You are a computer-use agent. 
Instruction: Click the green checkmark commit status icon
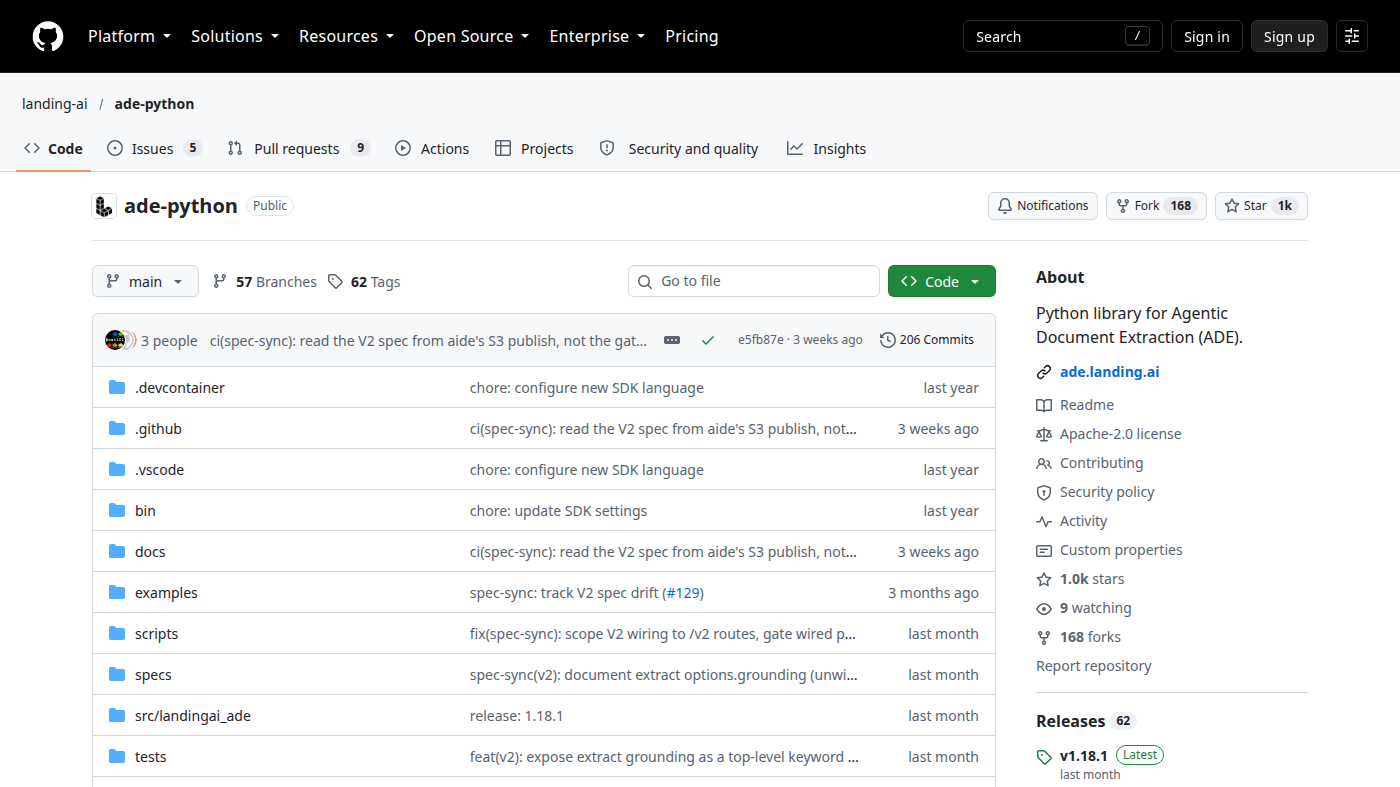(x=708, y=340)
